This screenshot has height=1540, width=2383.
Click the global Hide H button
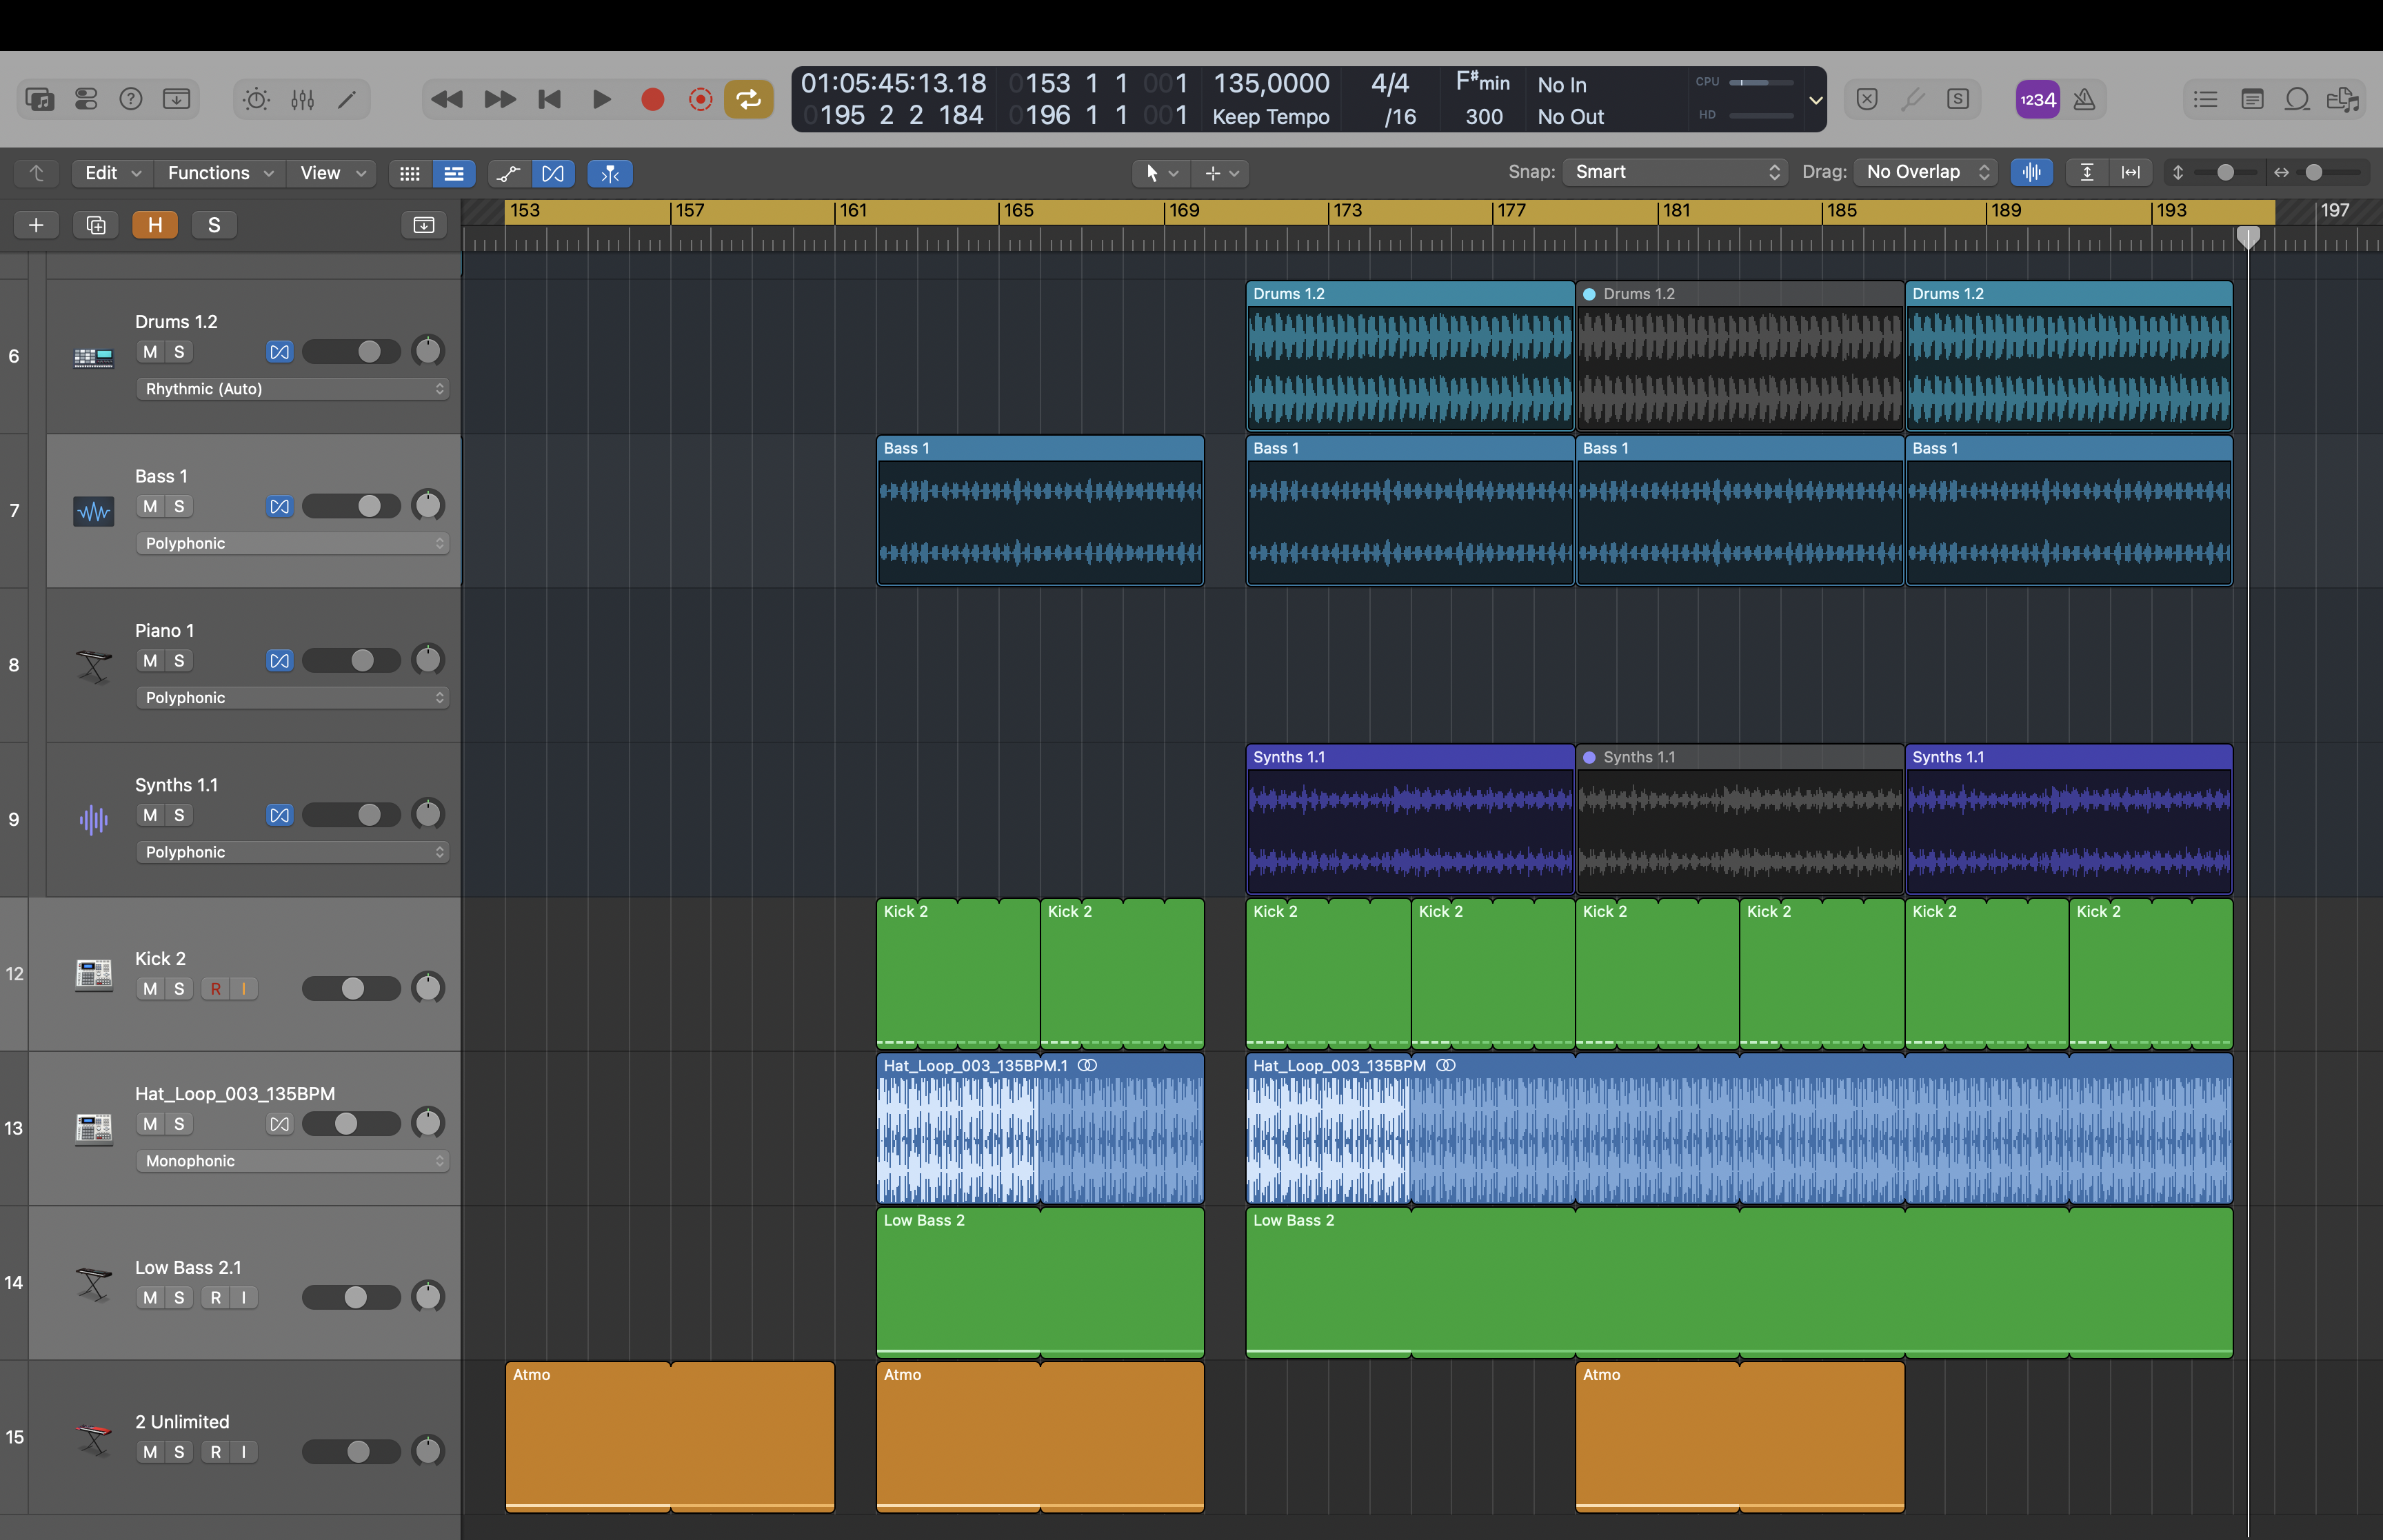point(155,225)
